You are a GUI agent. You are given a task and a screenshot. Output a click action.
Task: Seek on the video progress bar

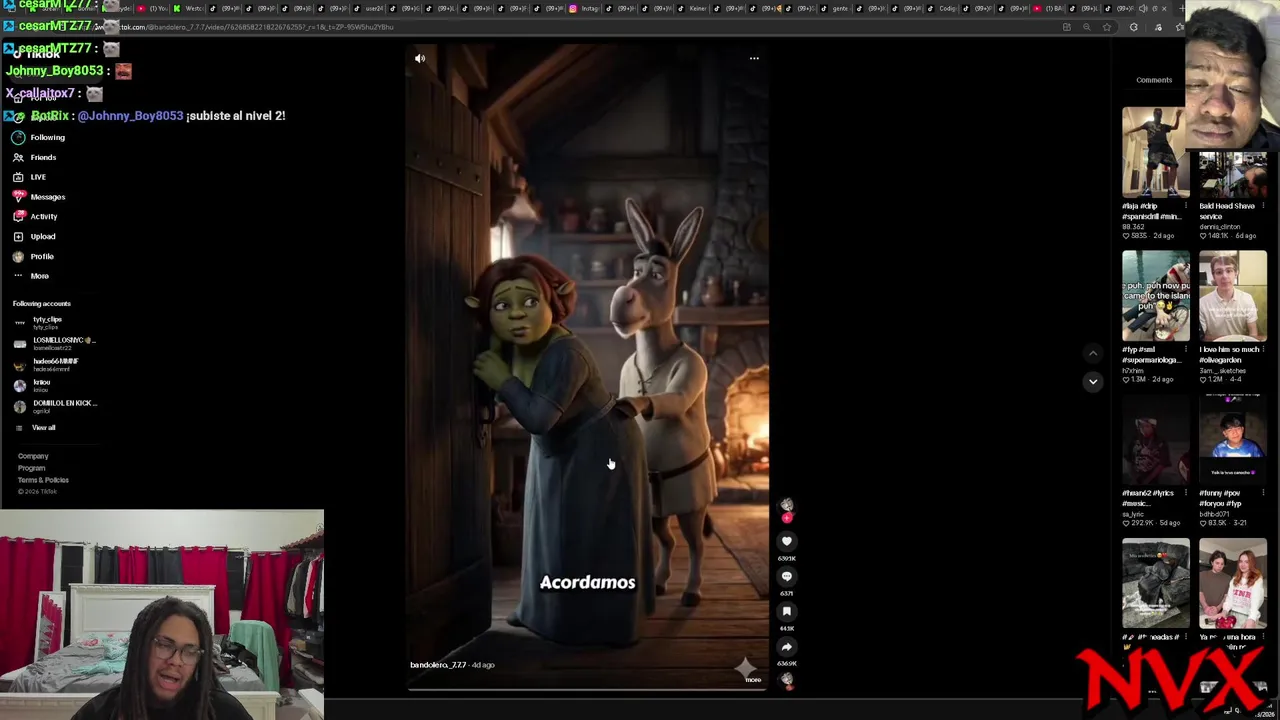(x=588, y=689)
